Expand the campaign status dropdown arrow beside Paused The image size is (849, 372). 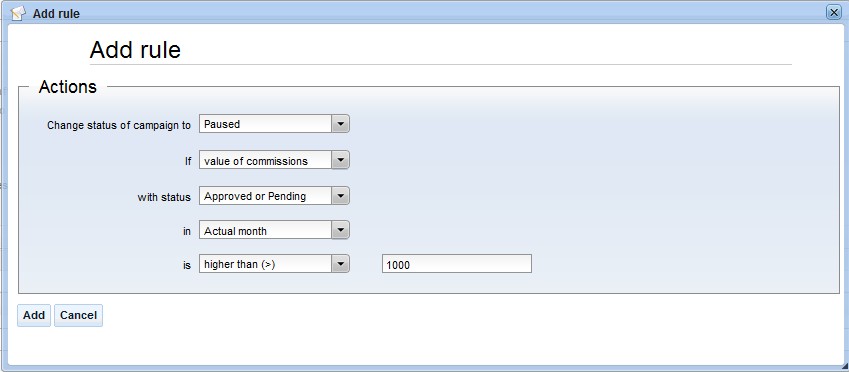point(340,124)
